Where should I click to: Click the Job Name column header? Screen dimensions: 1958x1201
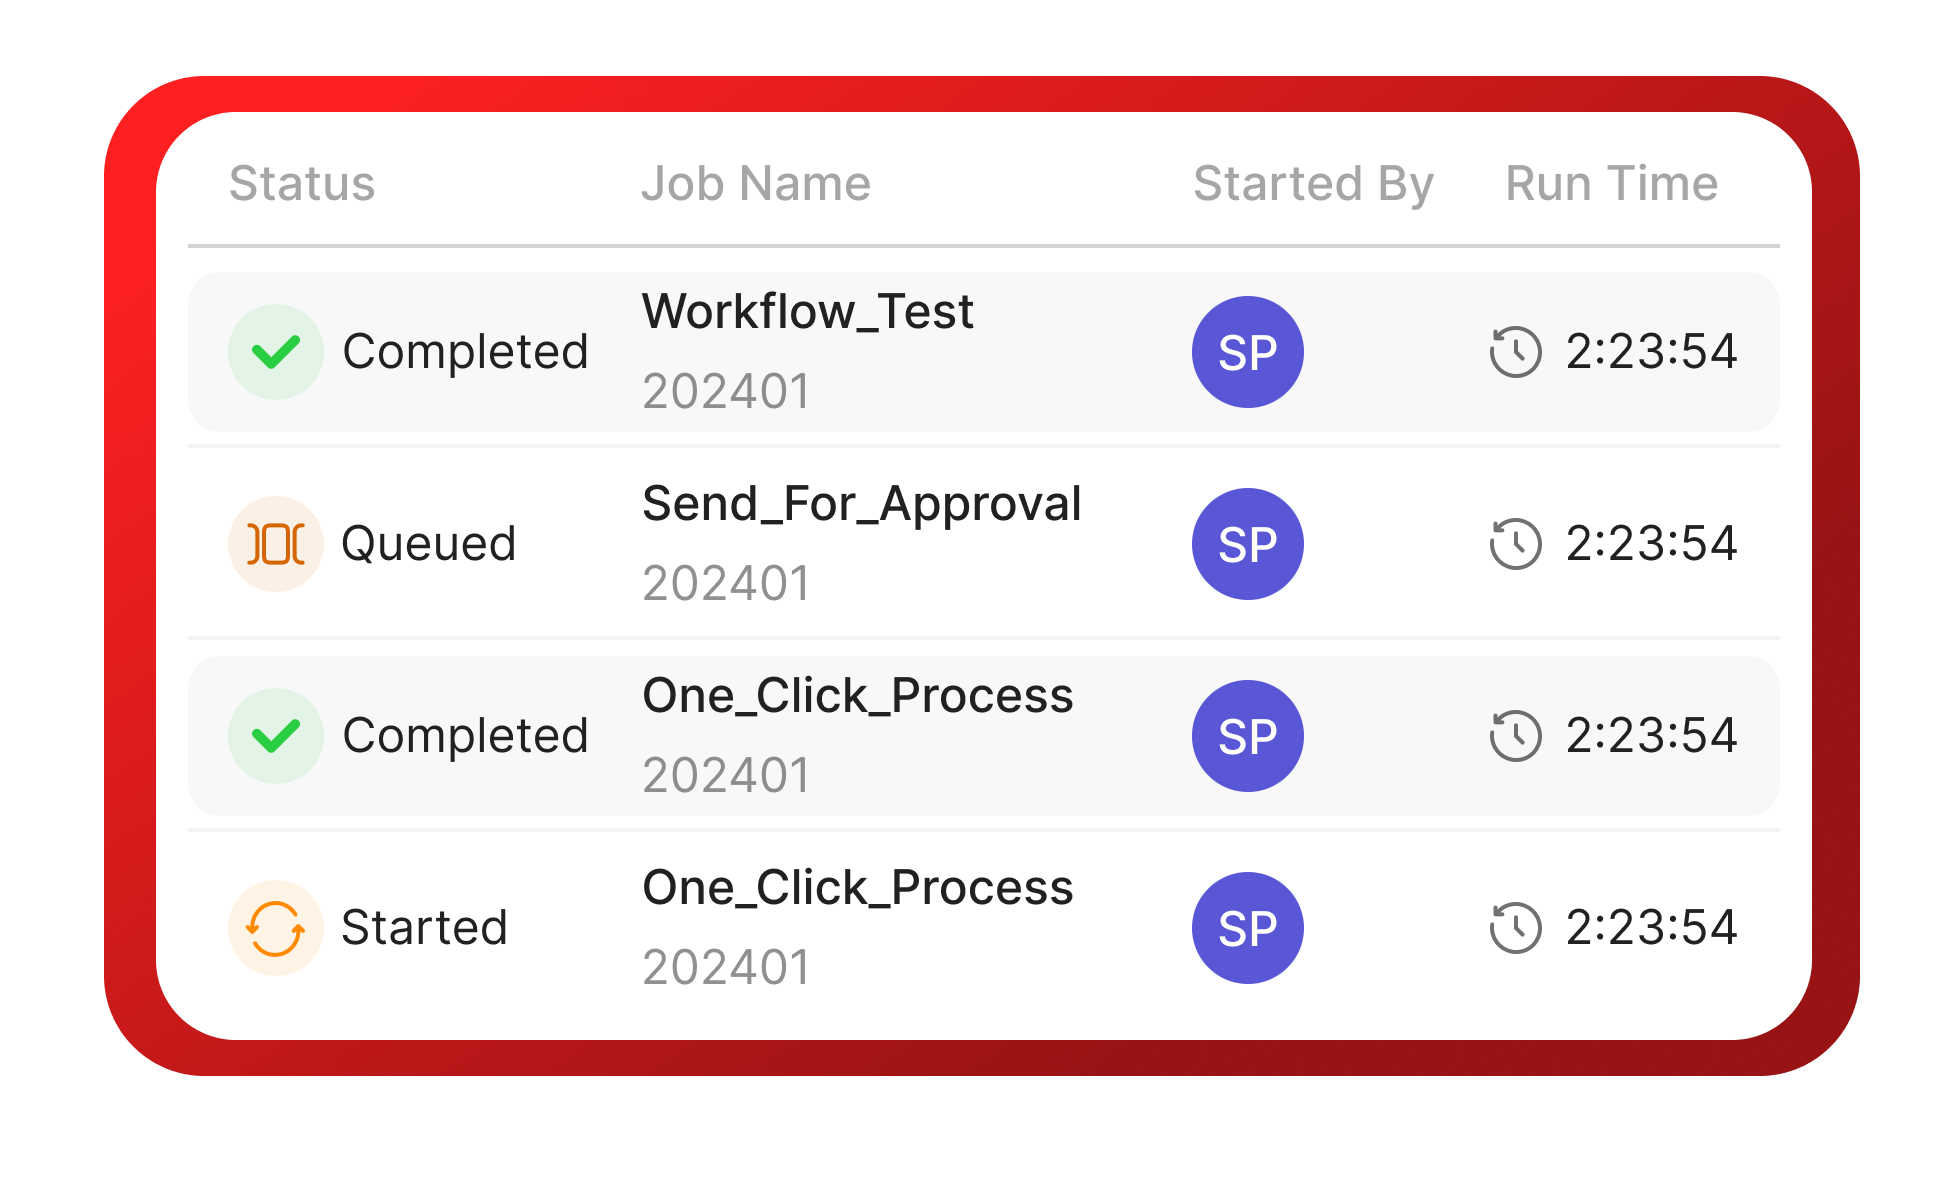point(756,183)
